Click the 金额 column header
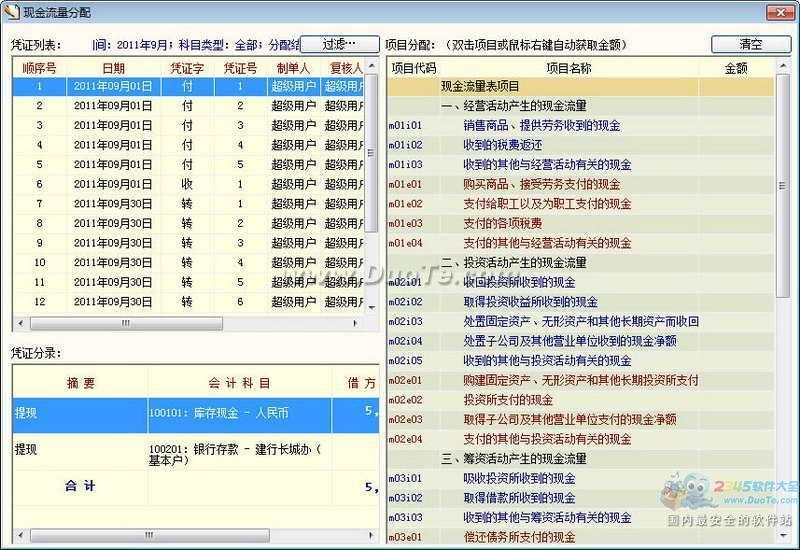 click(x=735, y=68)
